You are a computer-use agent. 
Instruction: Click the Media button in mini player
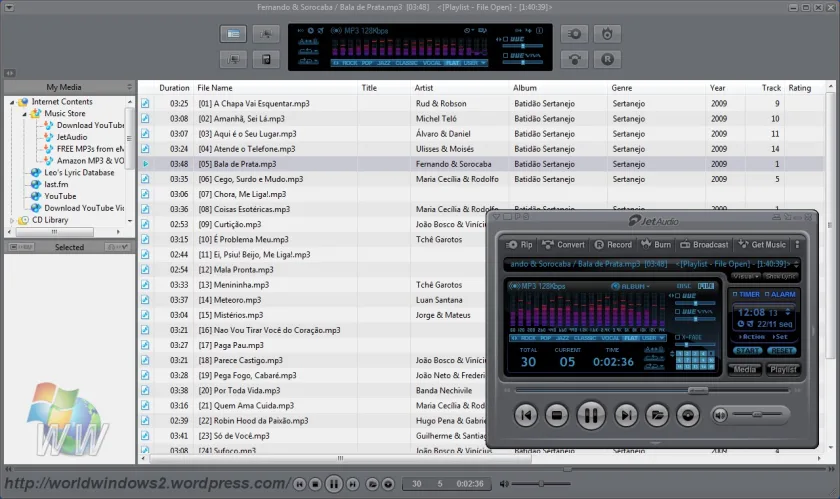[x=745, y=369]
